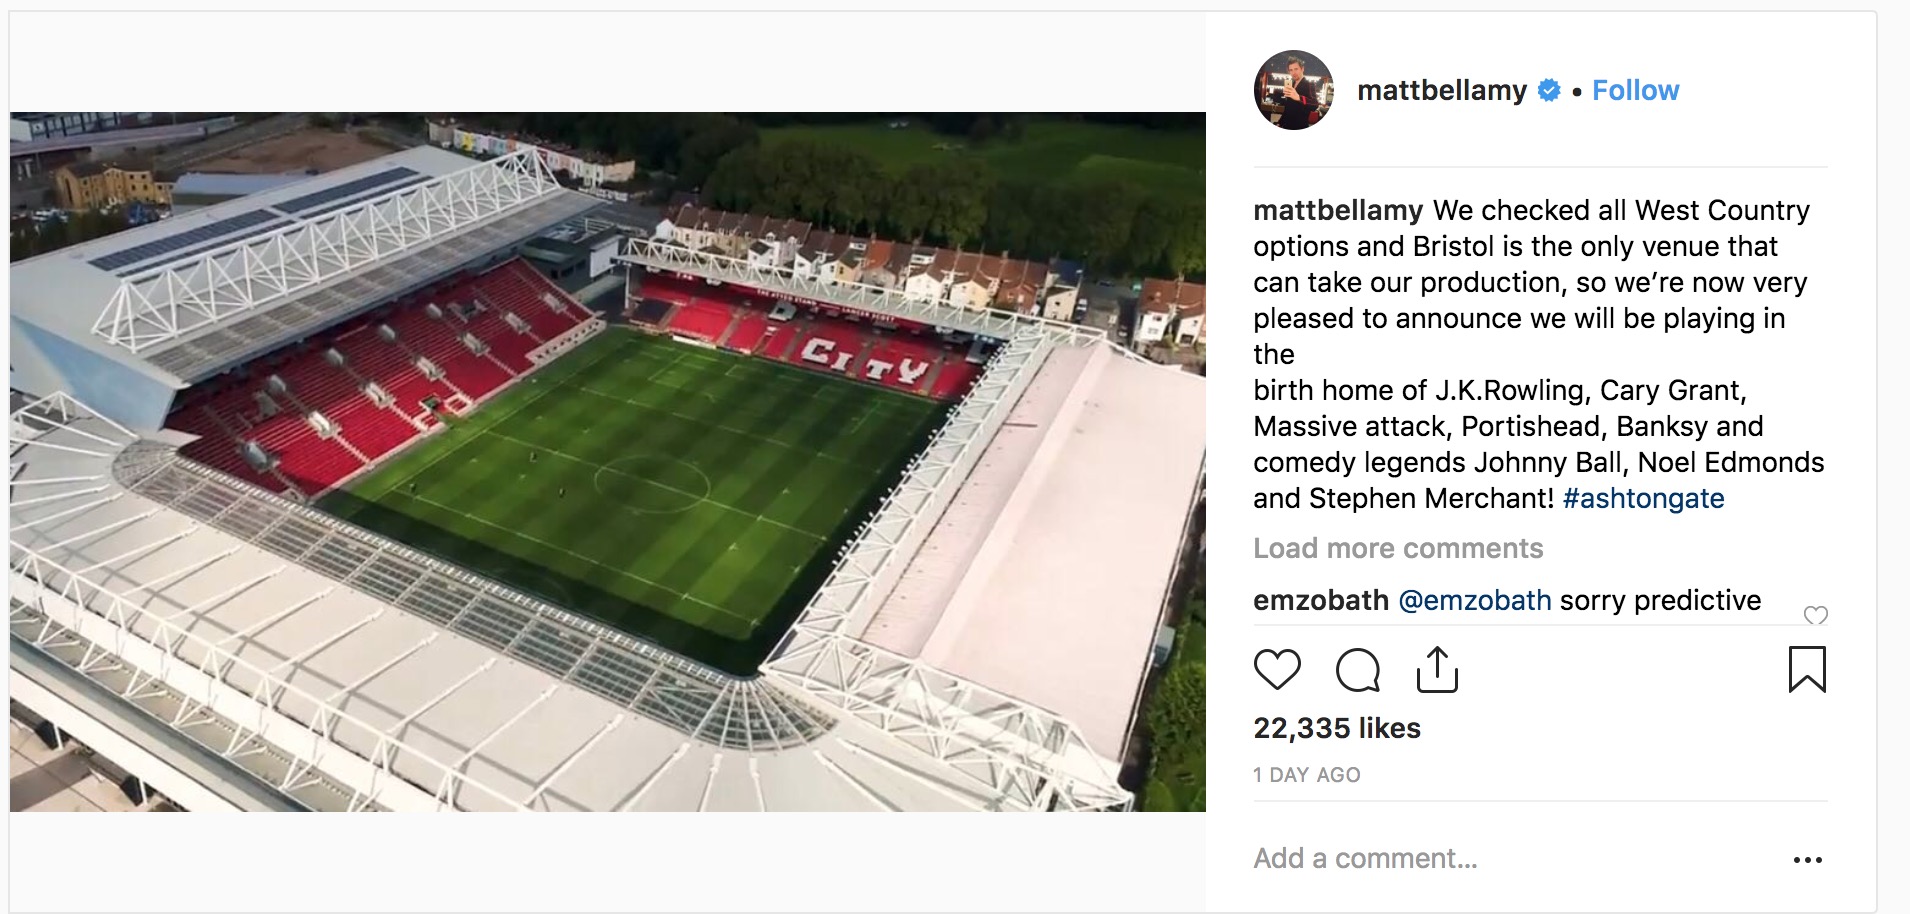Screen dimensions: 1910x914
Task: Click the share upload arrow icon
Action: point(1437,670)
